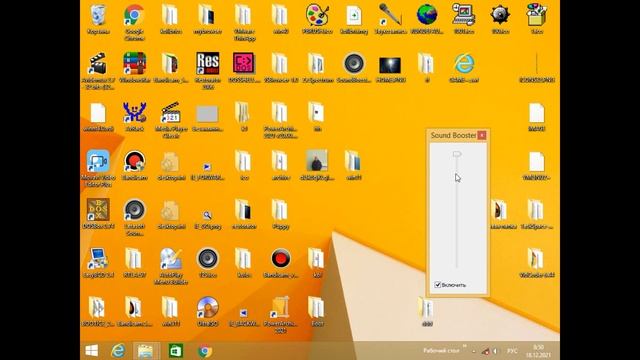
Task: Open the paint palette icon on desktop
Action: pos(317,15)
